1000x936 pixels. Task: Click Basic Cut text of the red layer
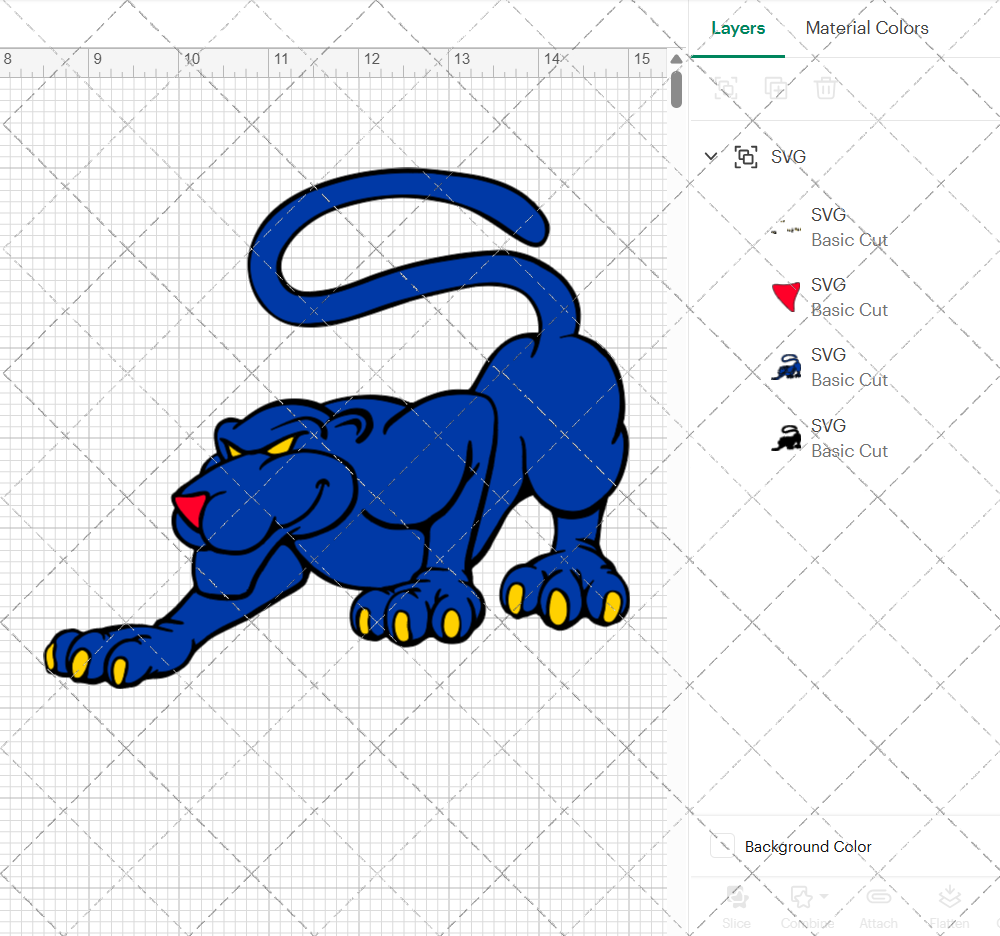pos(849,310)
